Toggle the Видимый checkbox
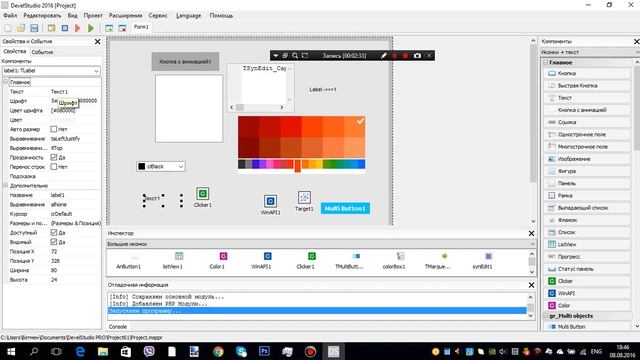The image size is (640, 360). [53, 242]
